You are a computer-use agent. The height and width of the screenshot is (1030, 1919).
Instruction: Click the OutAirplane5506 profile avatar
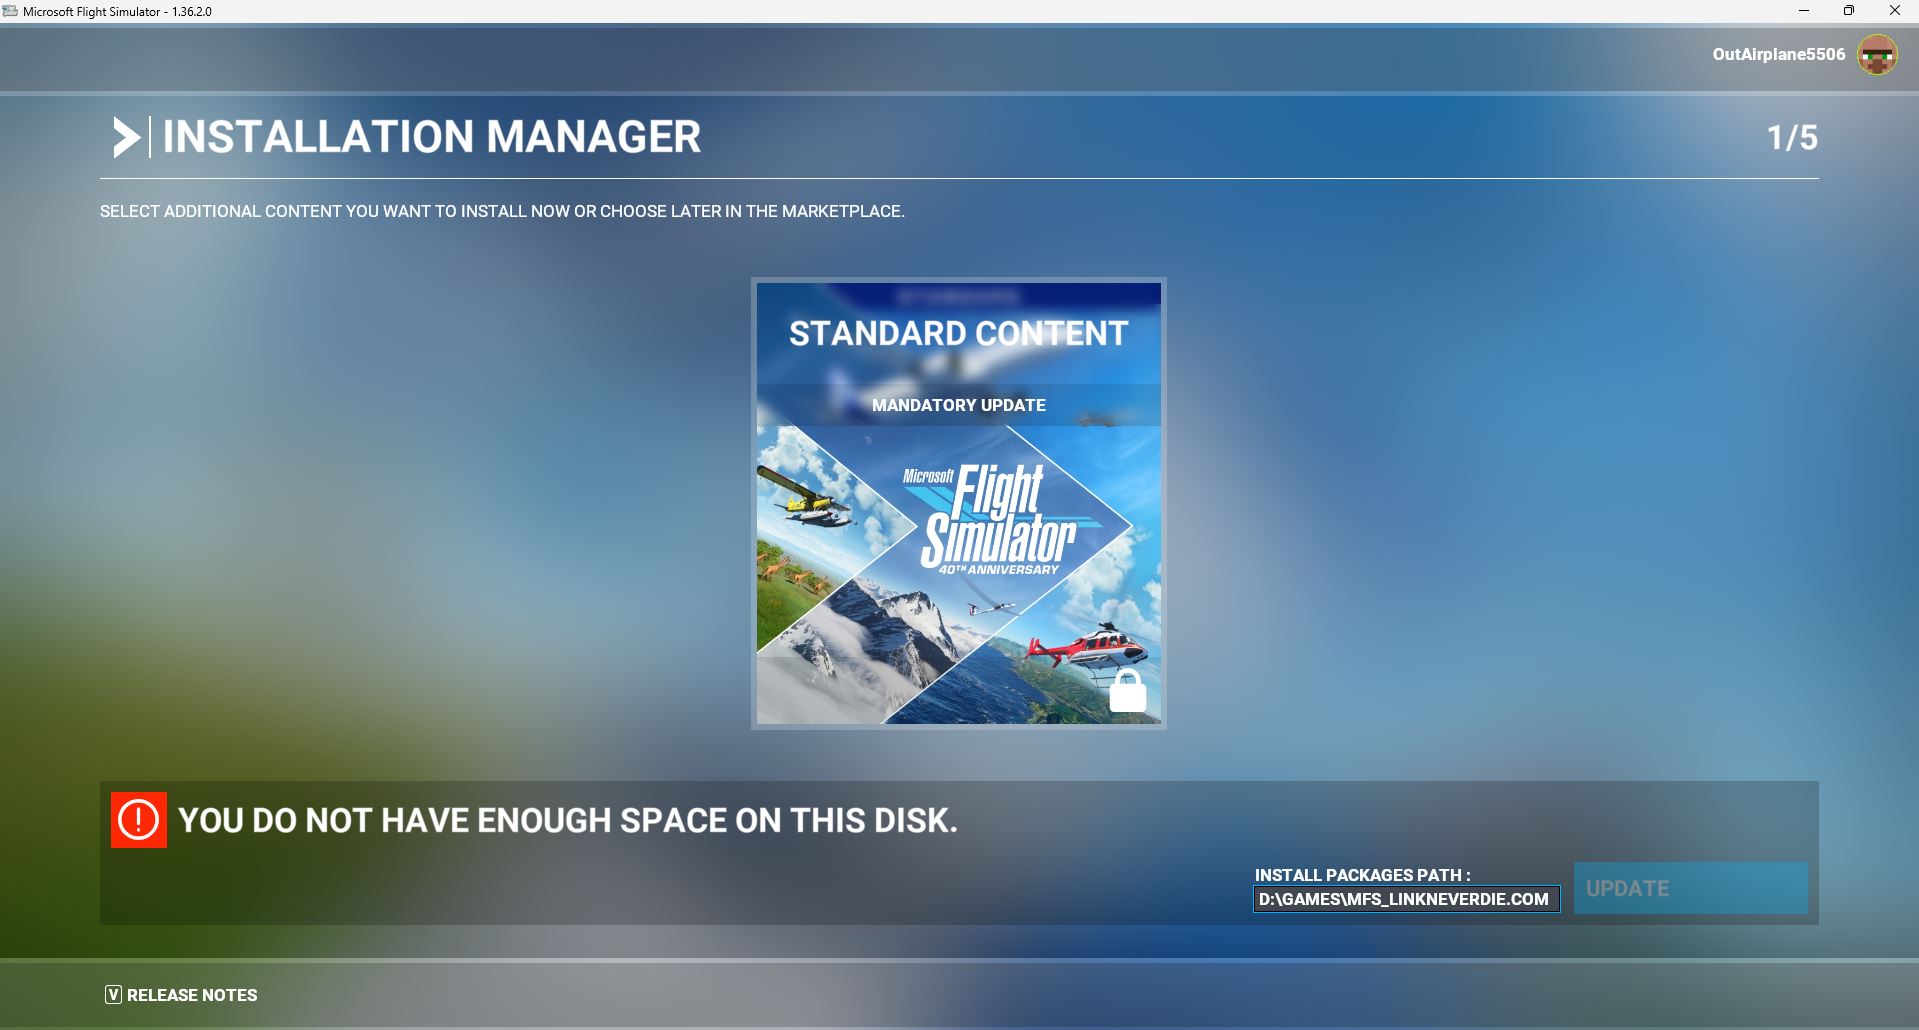[1877, 55]
